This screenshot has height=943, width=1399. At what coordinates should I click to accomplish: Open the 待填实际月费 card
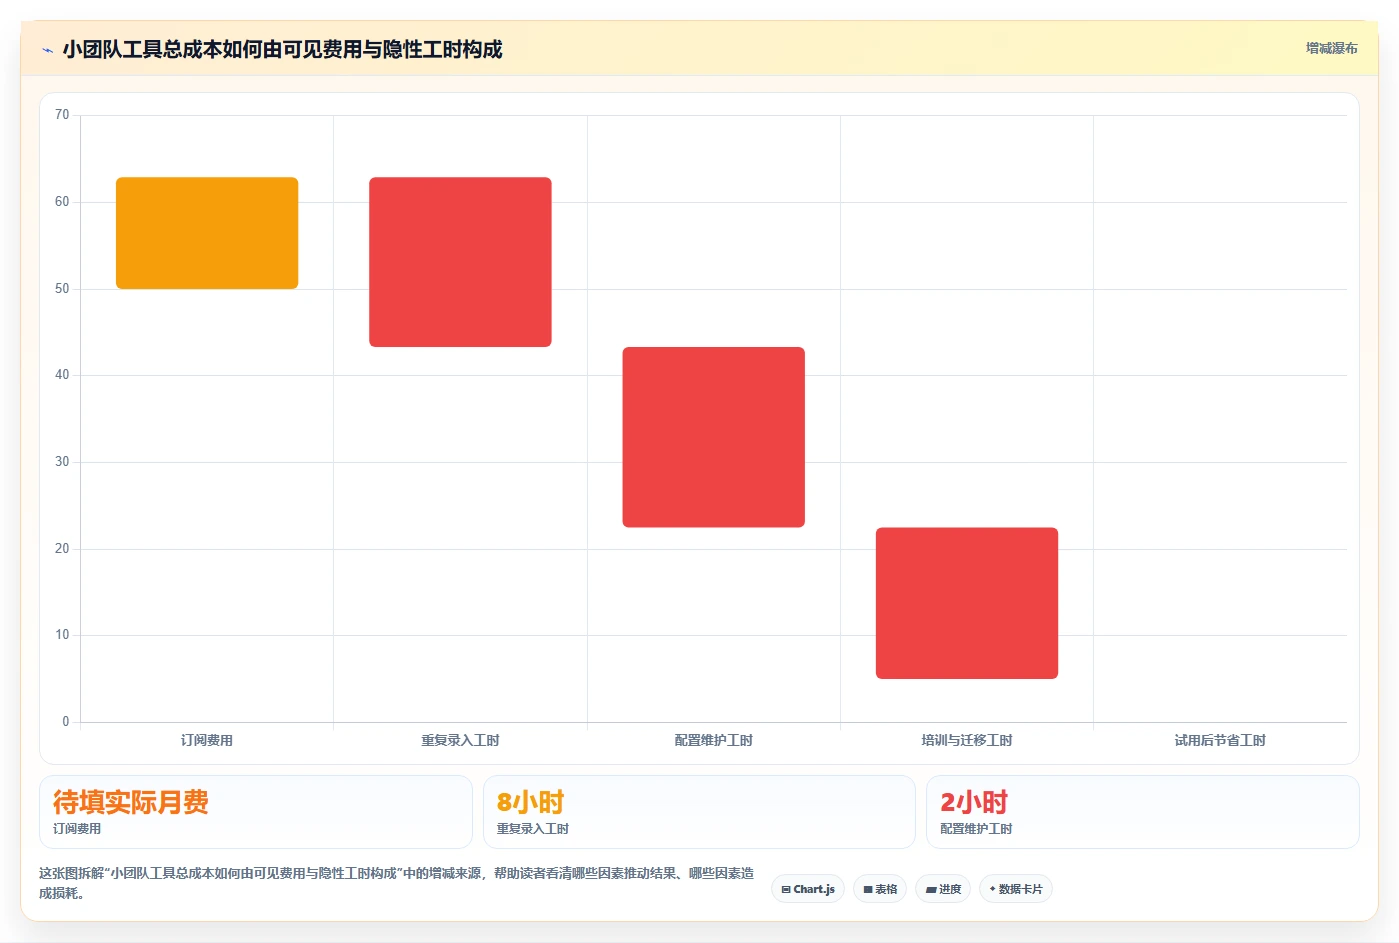(x=256, y=812)
